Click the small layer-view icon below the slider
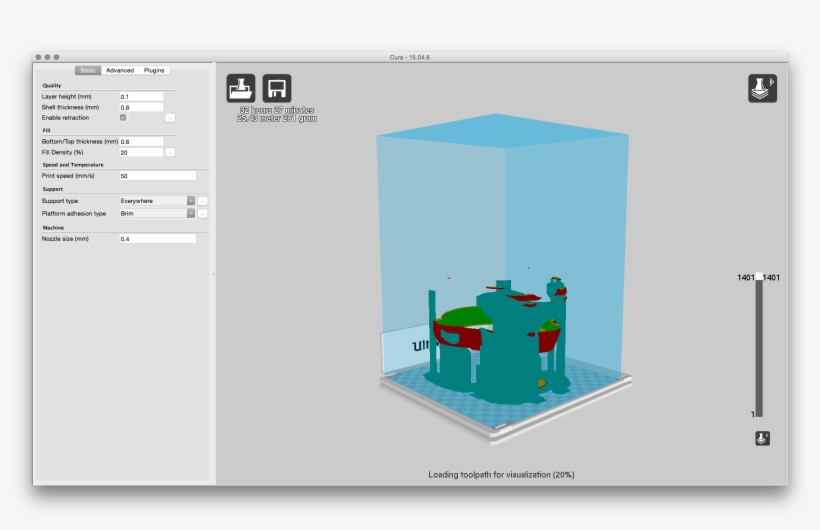The image size is (820, 530). [762, 438]
